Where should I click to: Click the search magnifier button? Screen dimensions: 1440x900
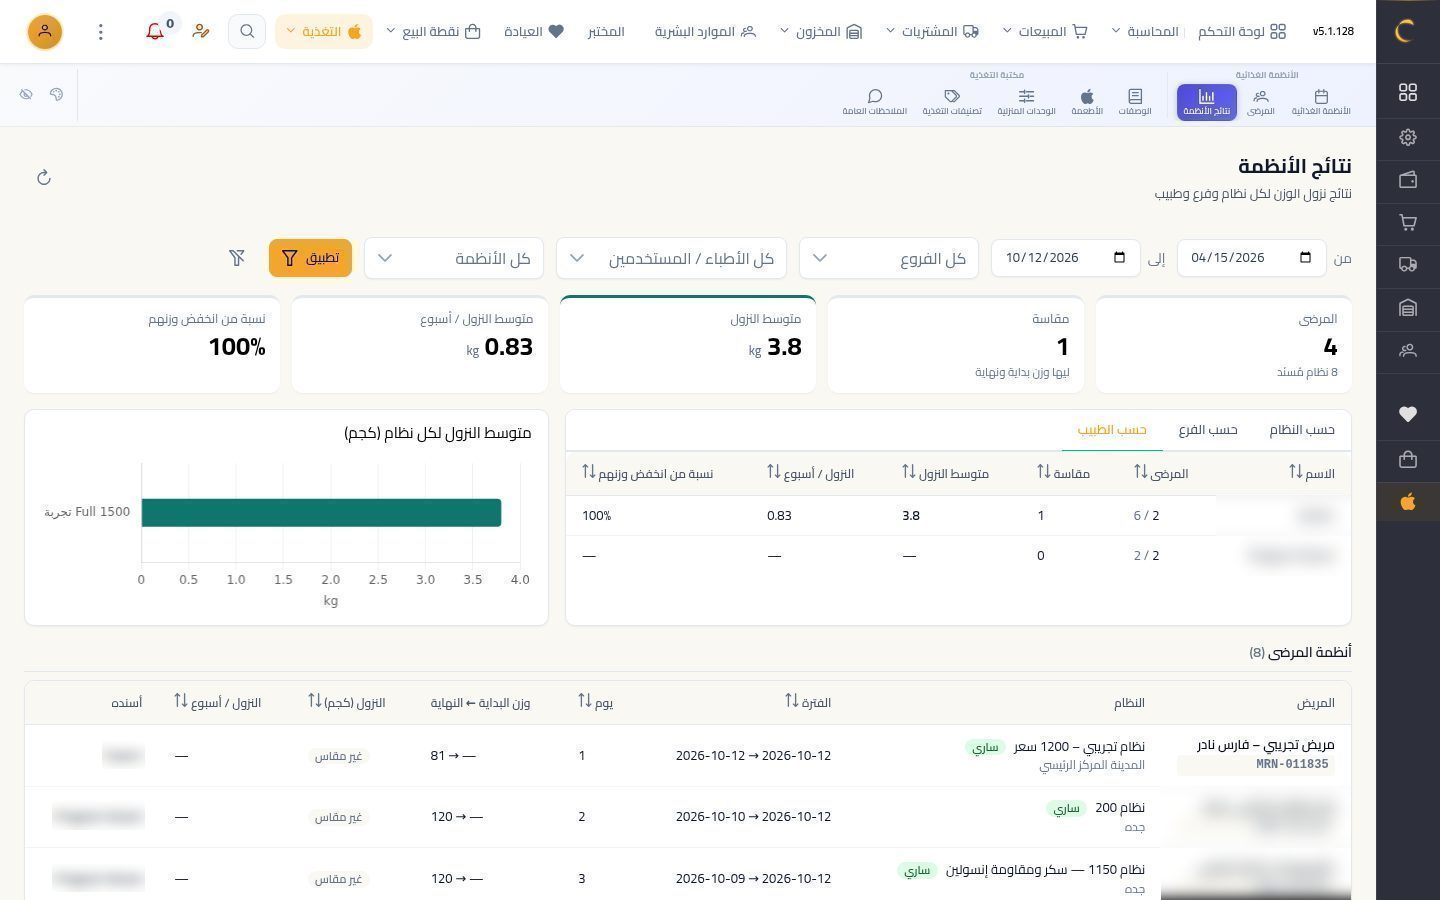point(247,32)
